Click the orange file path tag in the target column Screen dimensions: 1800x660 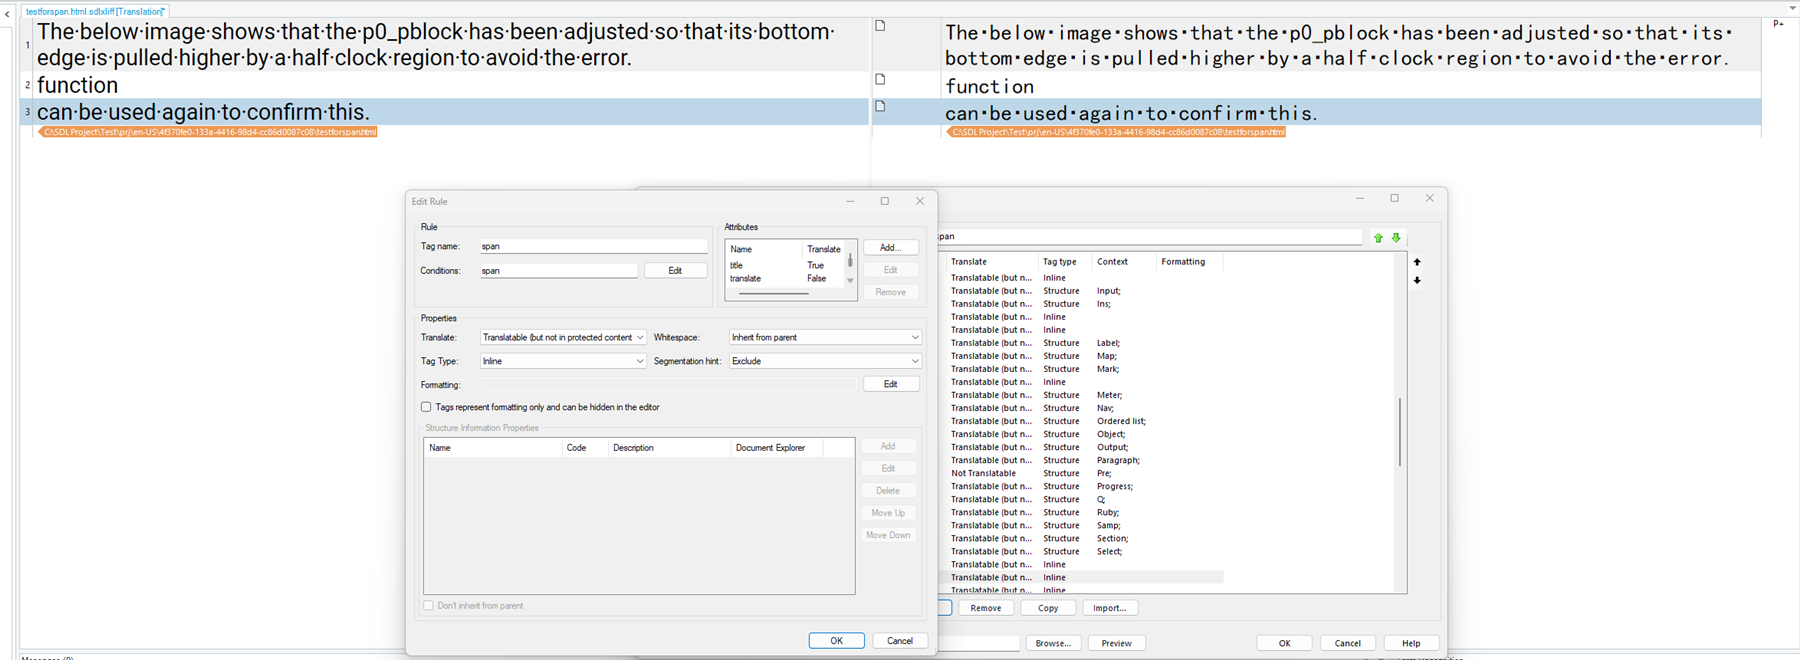1116,132
